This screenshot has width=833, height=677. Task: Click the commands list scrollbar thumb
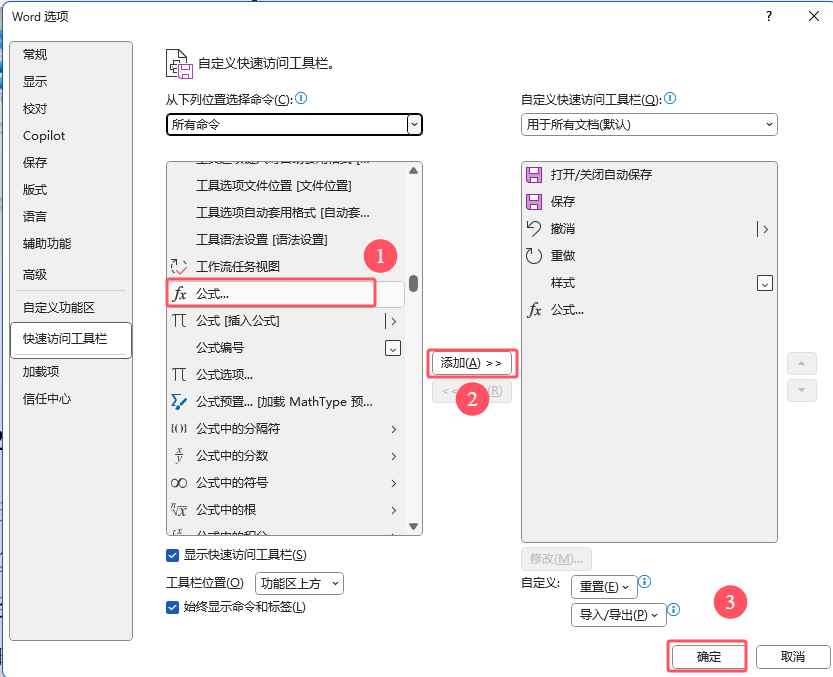(x=413, y=283)
